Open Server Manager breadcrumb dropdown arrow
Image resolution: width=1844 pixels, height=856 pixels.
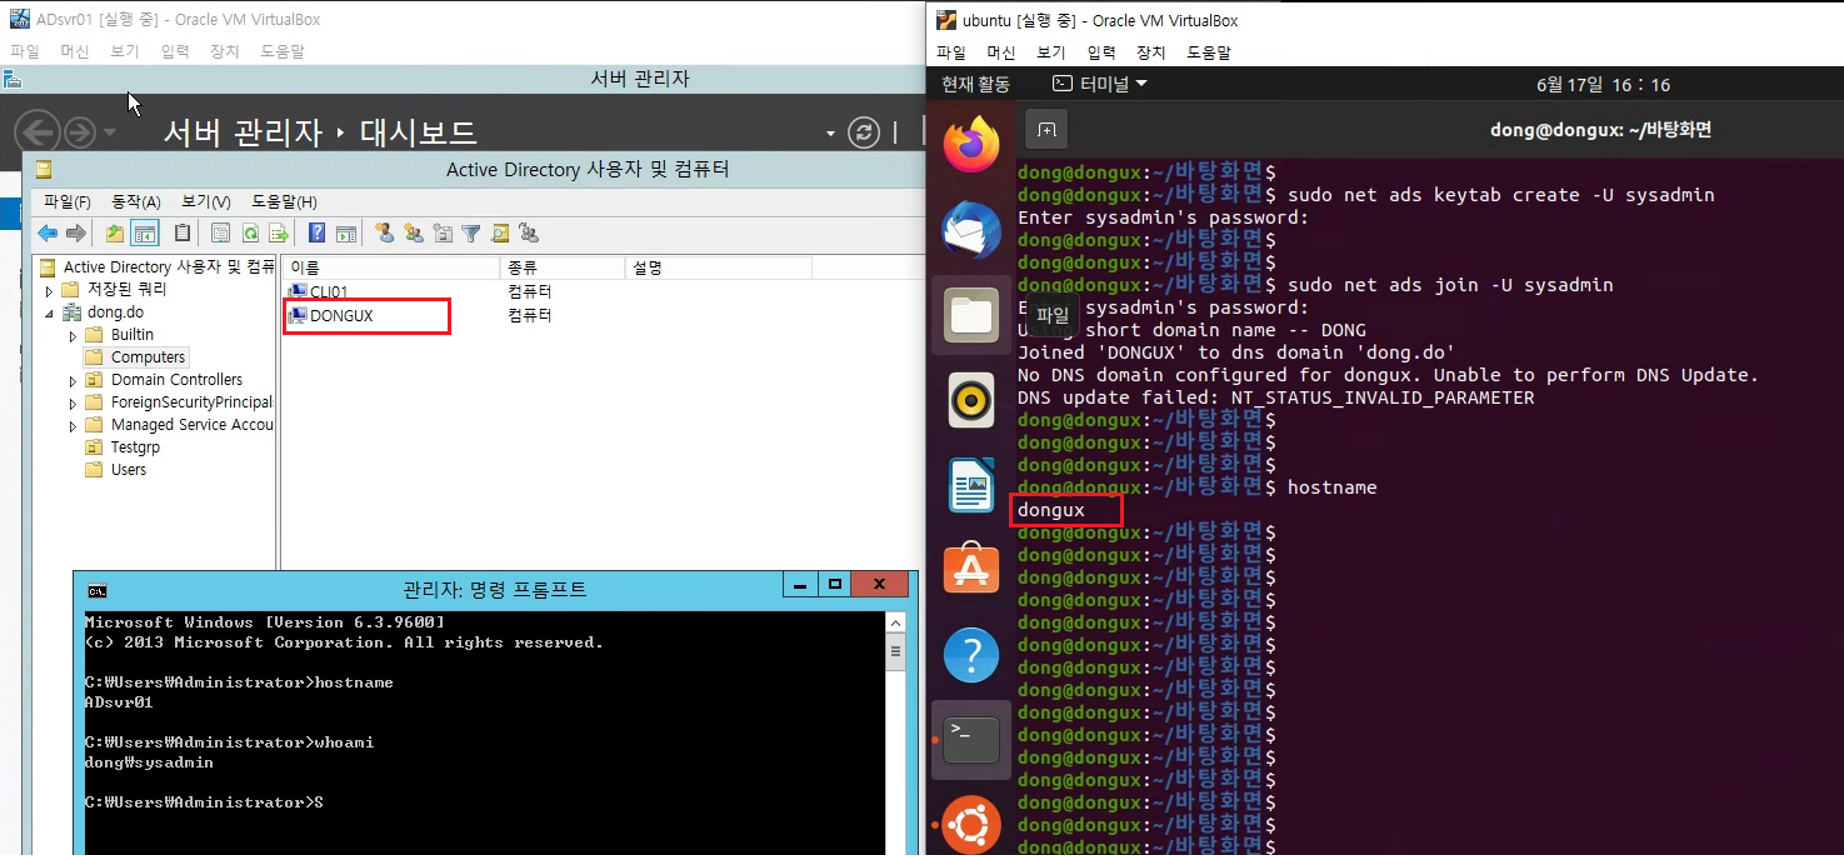pos(830,133)
